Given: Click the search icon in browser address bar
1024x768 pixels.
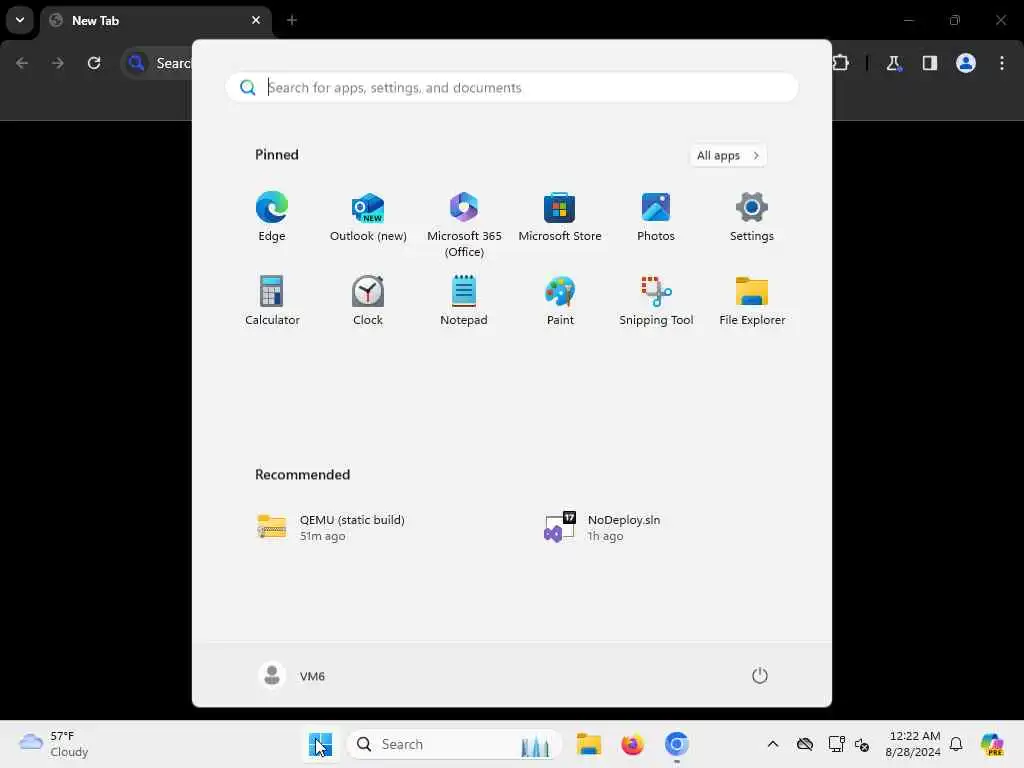Looking at the screenshot, I should [136, 63].
